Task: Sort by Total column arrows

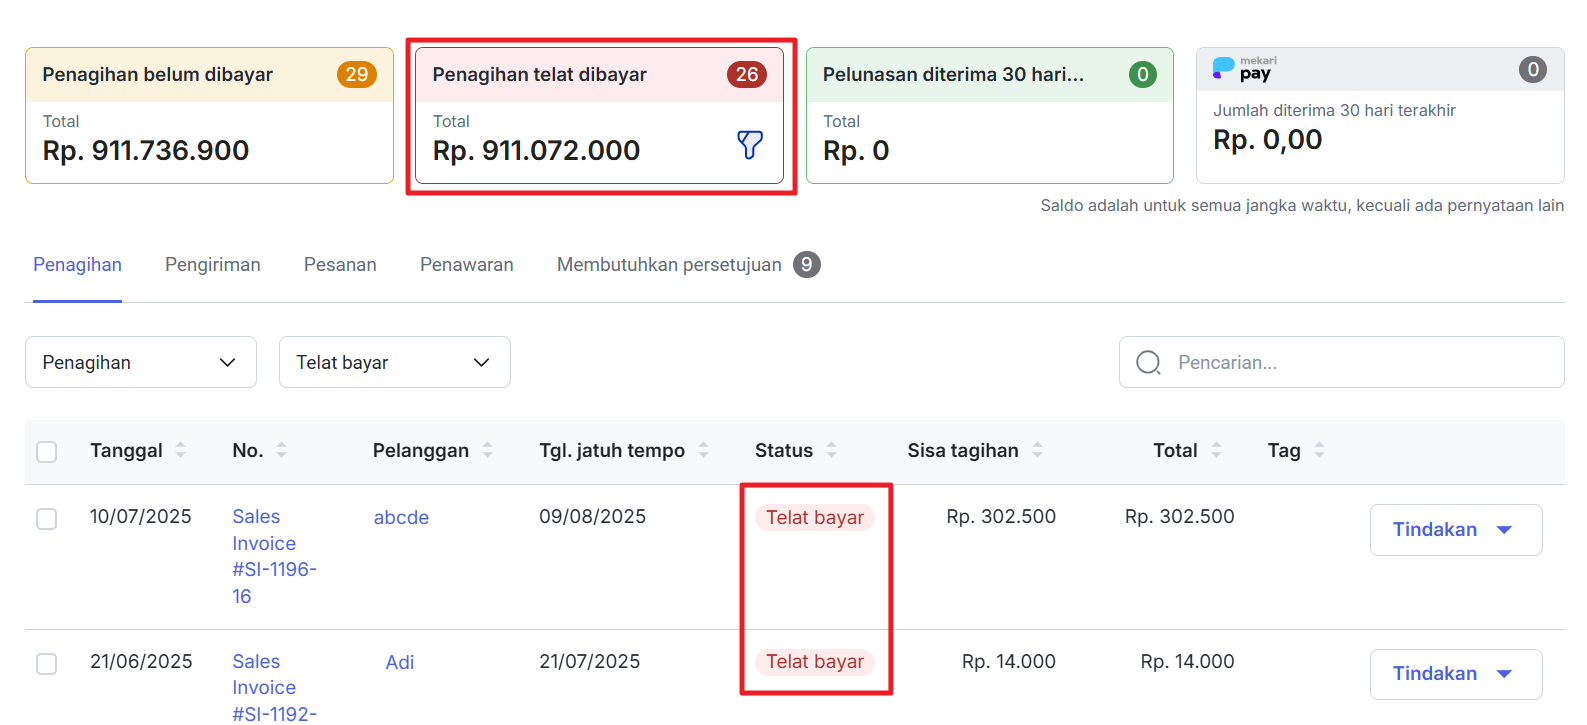Action: point(1216,450)
